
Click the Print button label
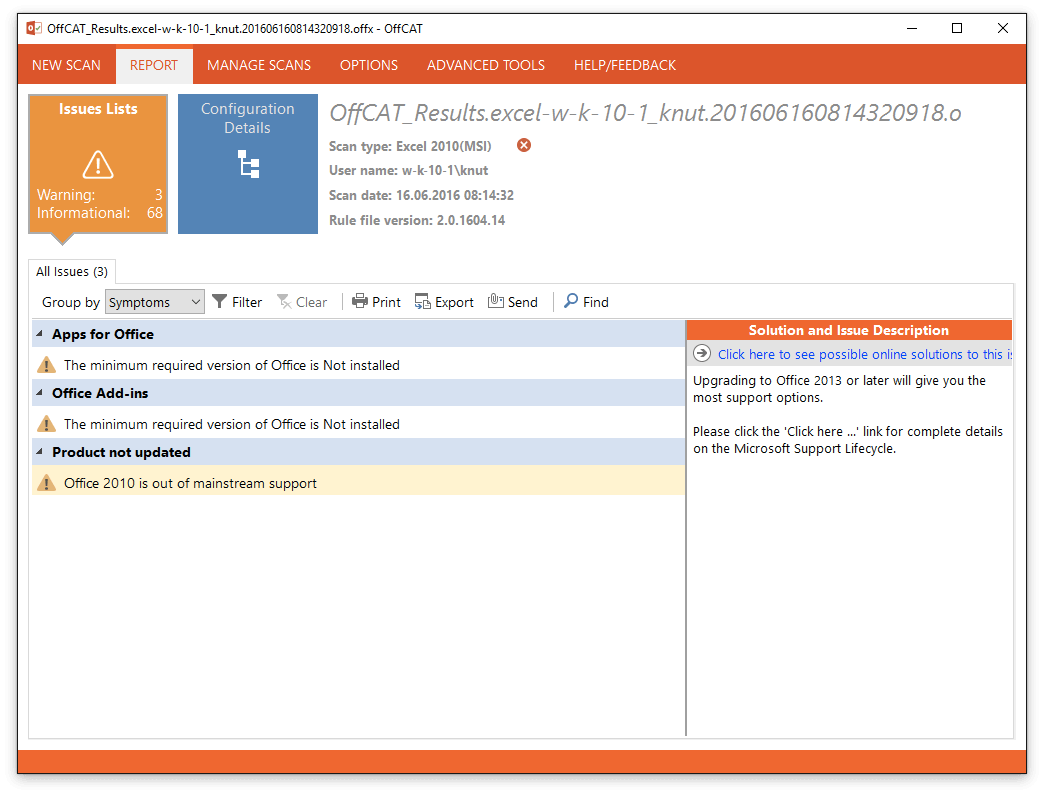click(x=386, y=302)
